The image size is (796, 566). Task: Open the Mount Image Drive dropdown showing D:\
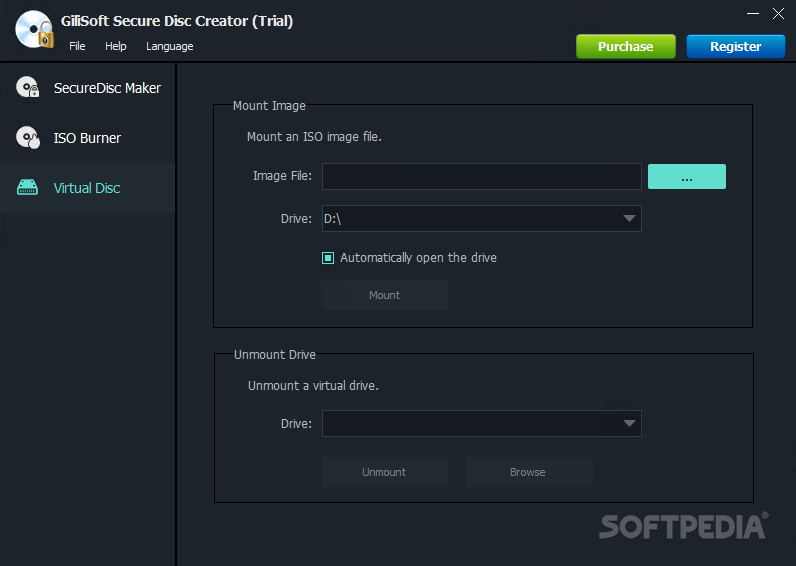[481, 218]
